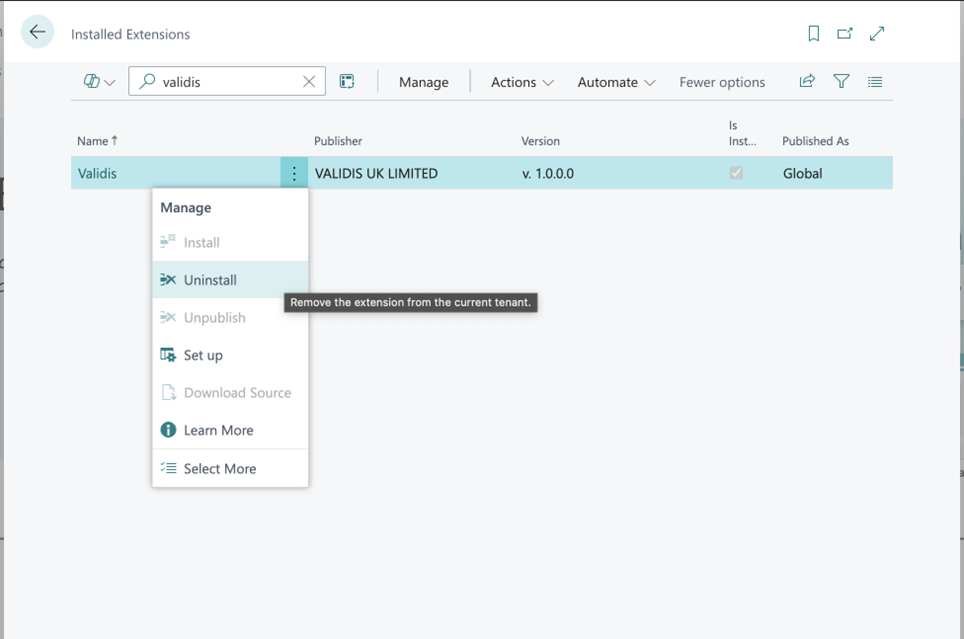Expand the Actions dropdown
The height and width of the screenshot is (639, 964).
point(522,82)
